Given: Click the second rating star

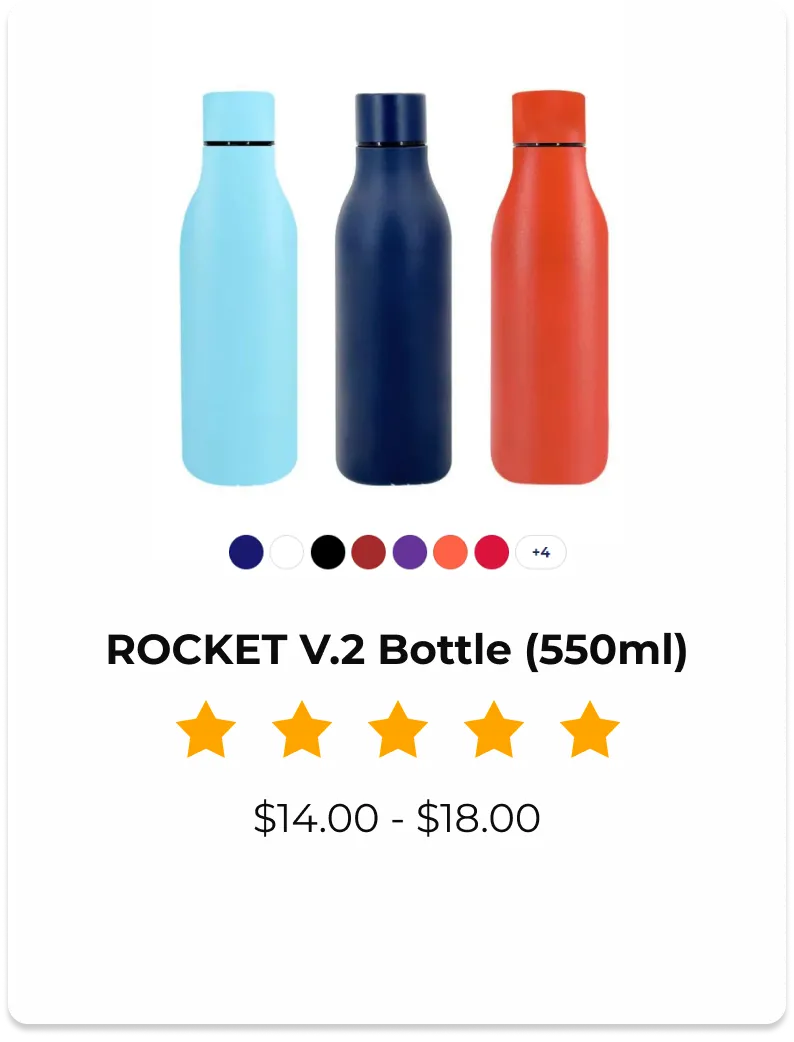Looking at the screenshot, I should (x=302, y=730).
